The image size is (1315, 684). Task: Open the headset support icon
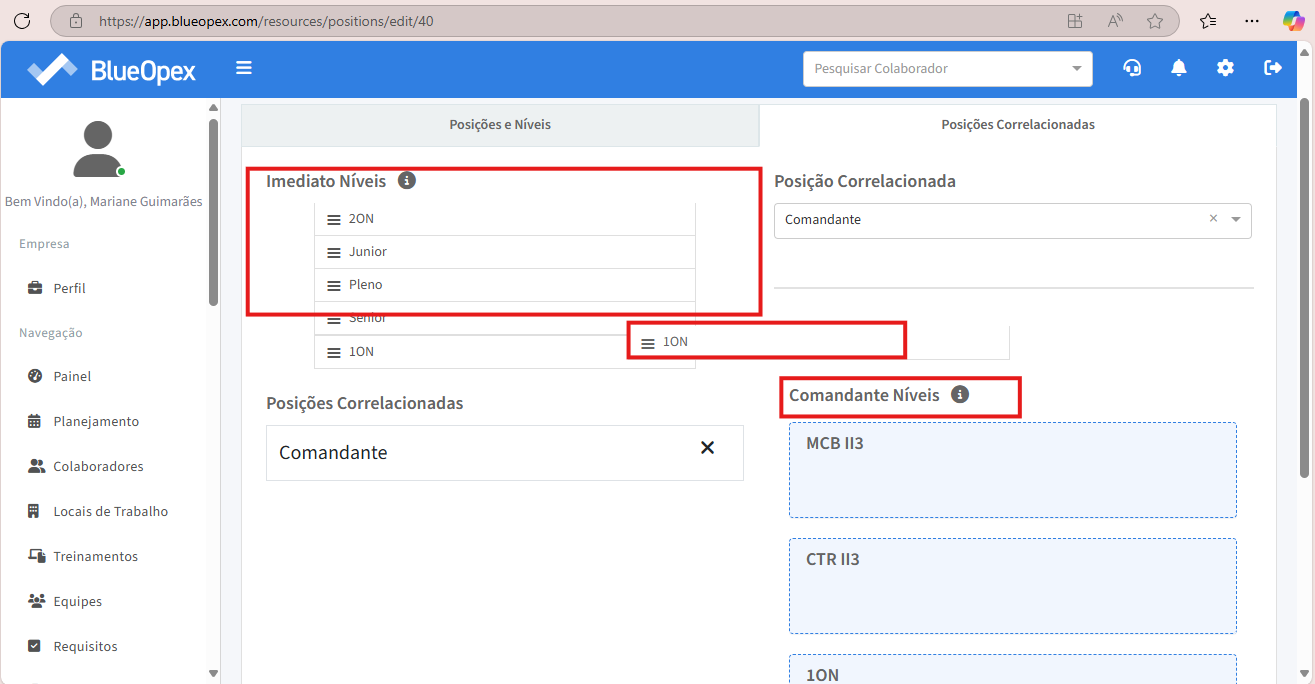[1132, 68]
